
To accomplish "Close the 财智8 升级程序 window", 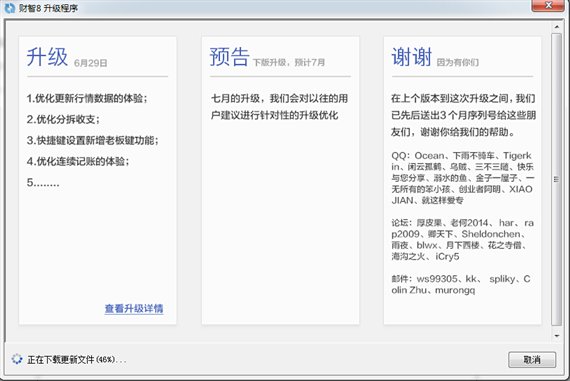I will point(548,5).
